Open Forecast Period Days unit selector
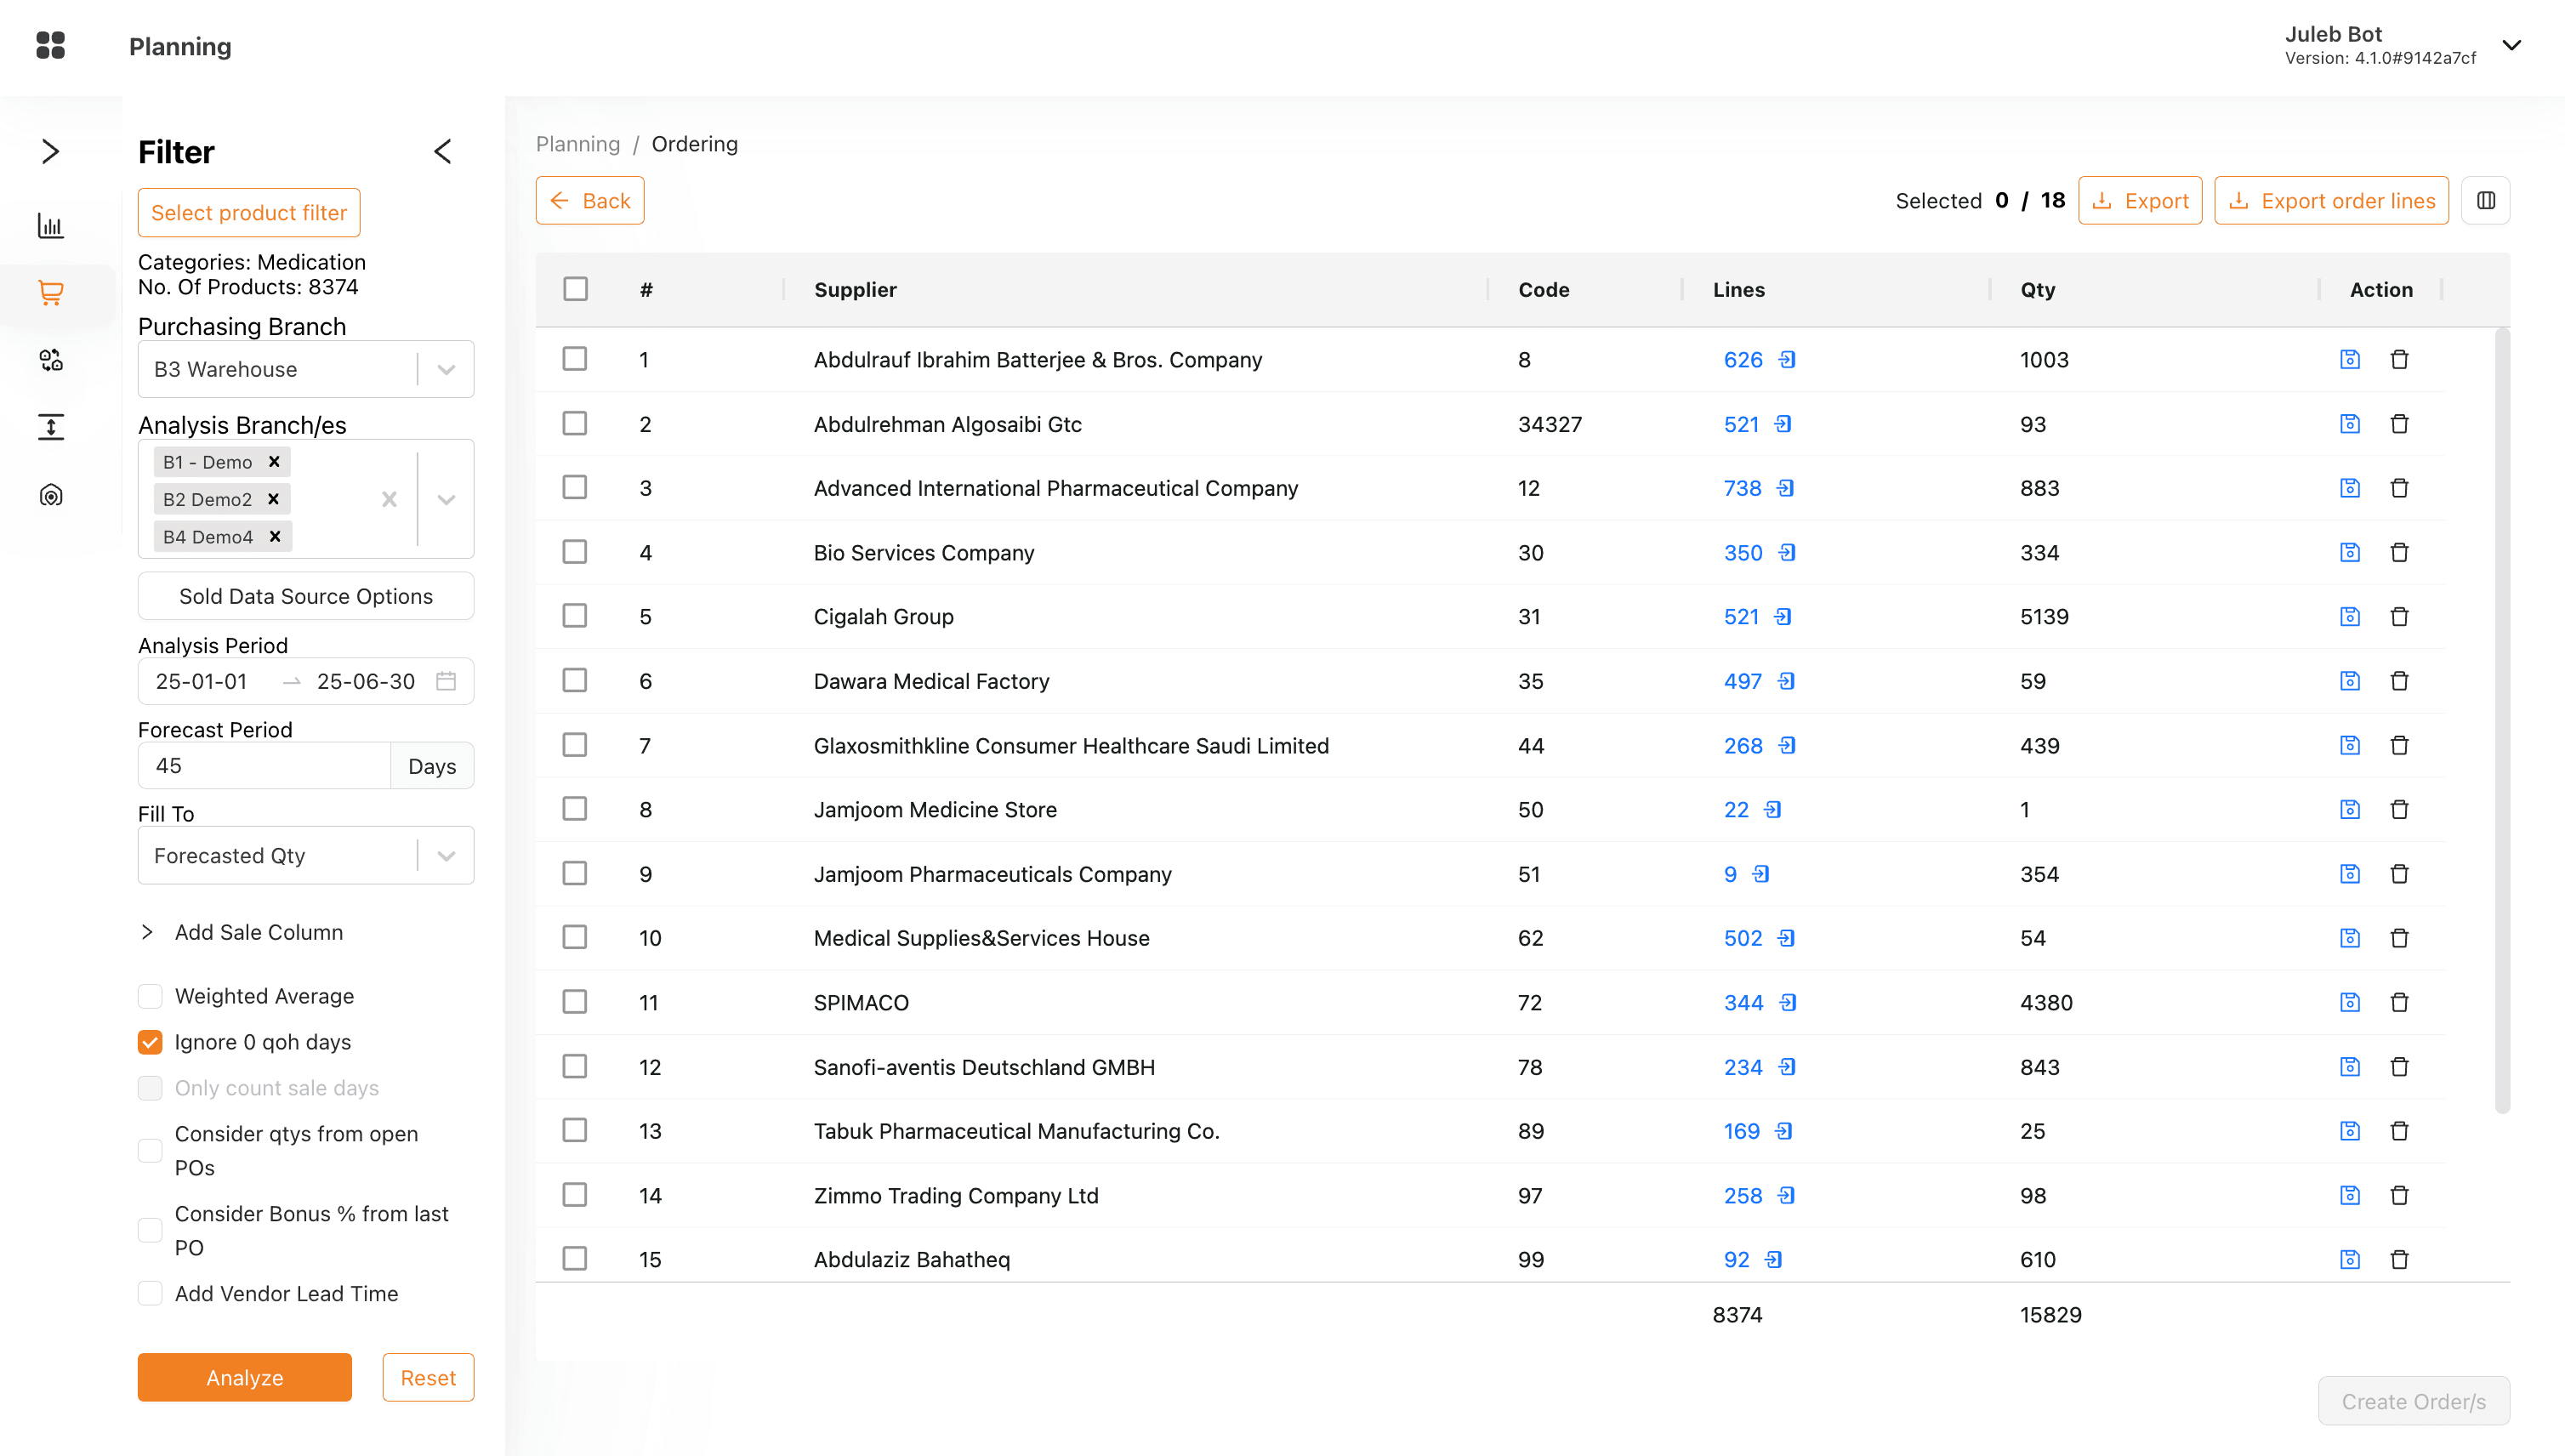This screenshot has height=1456, width=2565. click(x=432, y=766)
